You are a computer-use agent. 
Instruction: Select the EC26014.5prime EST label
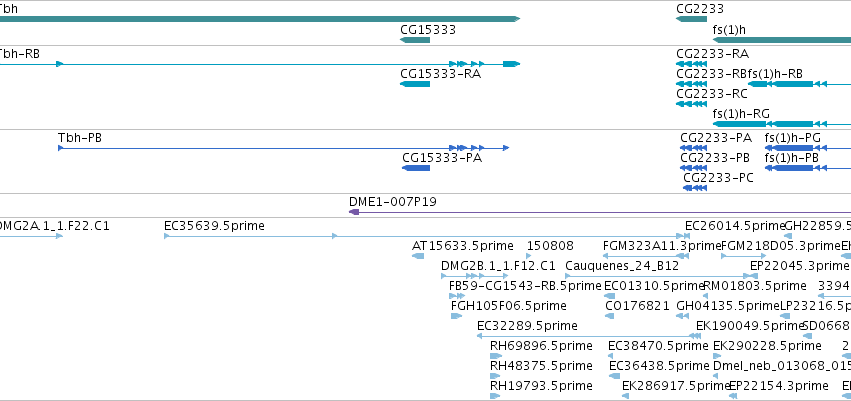coord(735,225)
